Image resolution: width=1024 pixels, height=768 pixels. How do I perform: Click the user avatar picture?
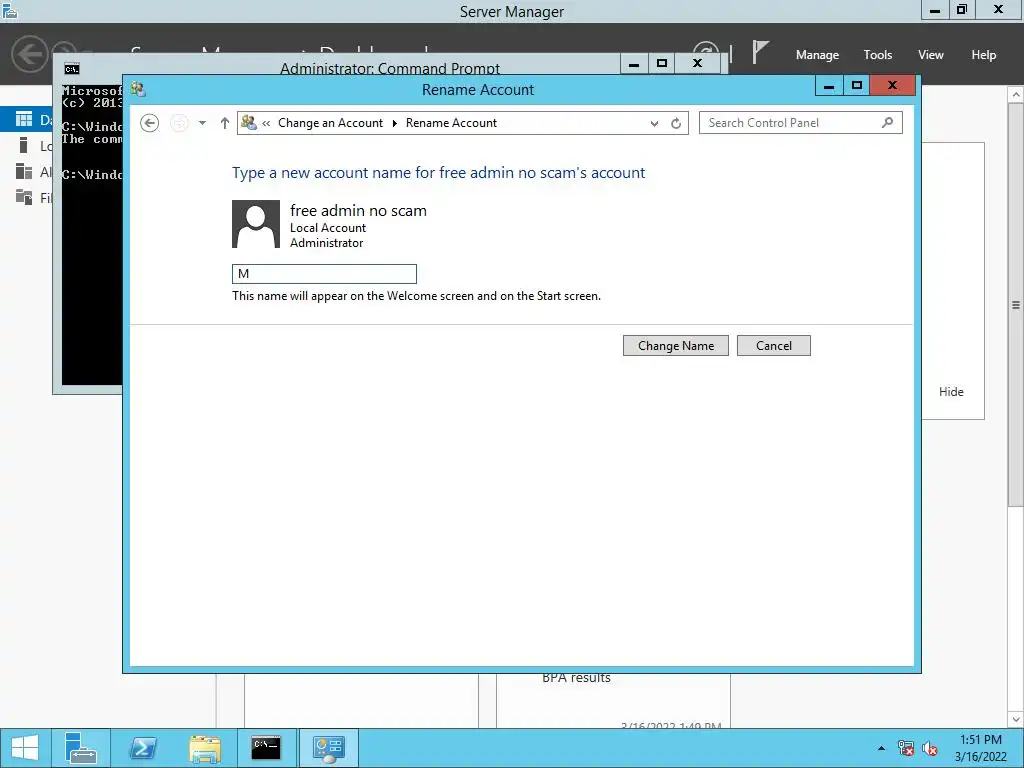tap(256, 224)
